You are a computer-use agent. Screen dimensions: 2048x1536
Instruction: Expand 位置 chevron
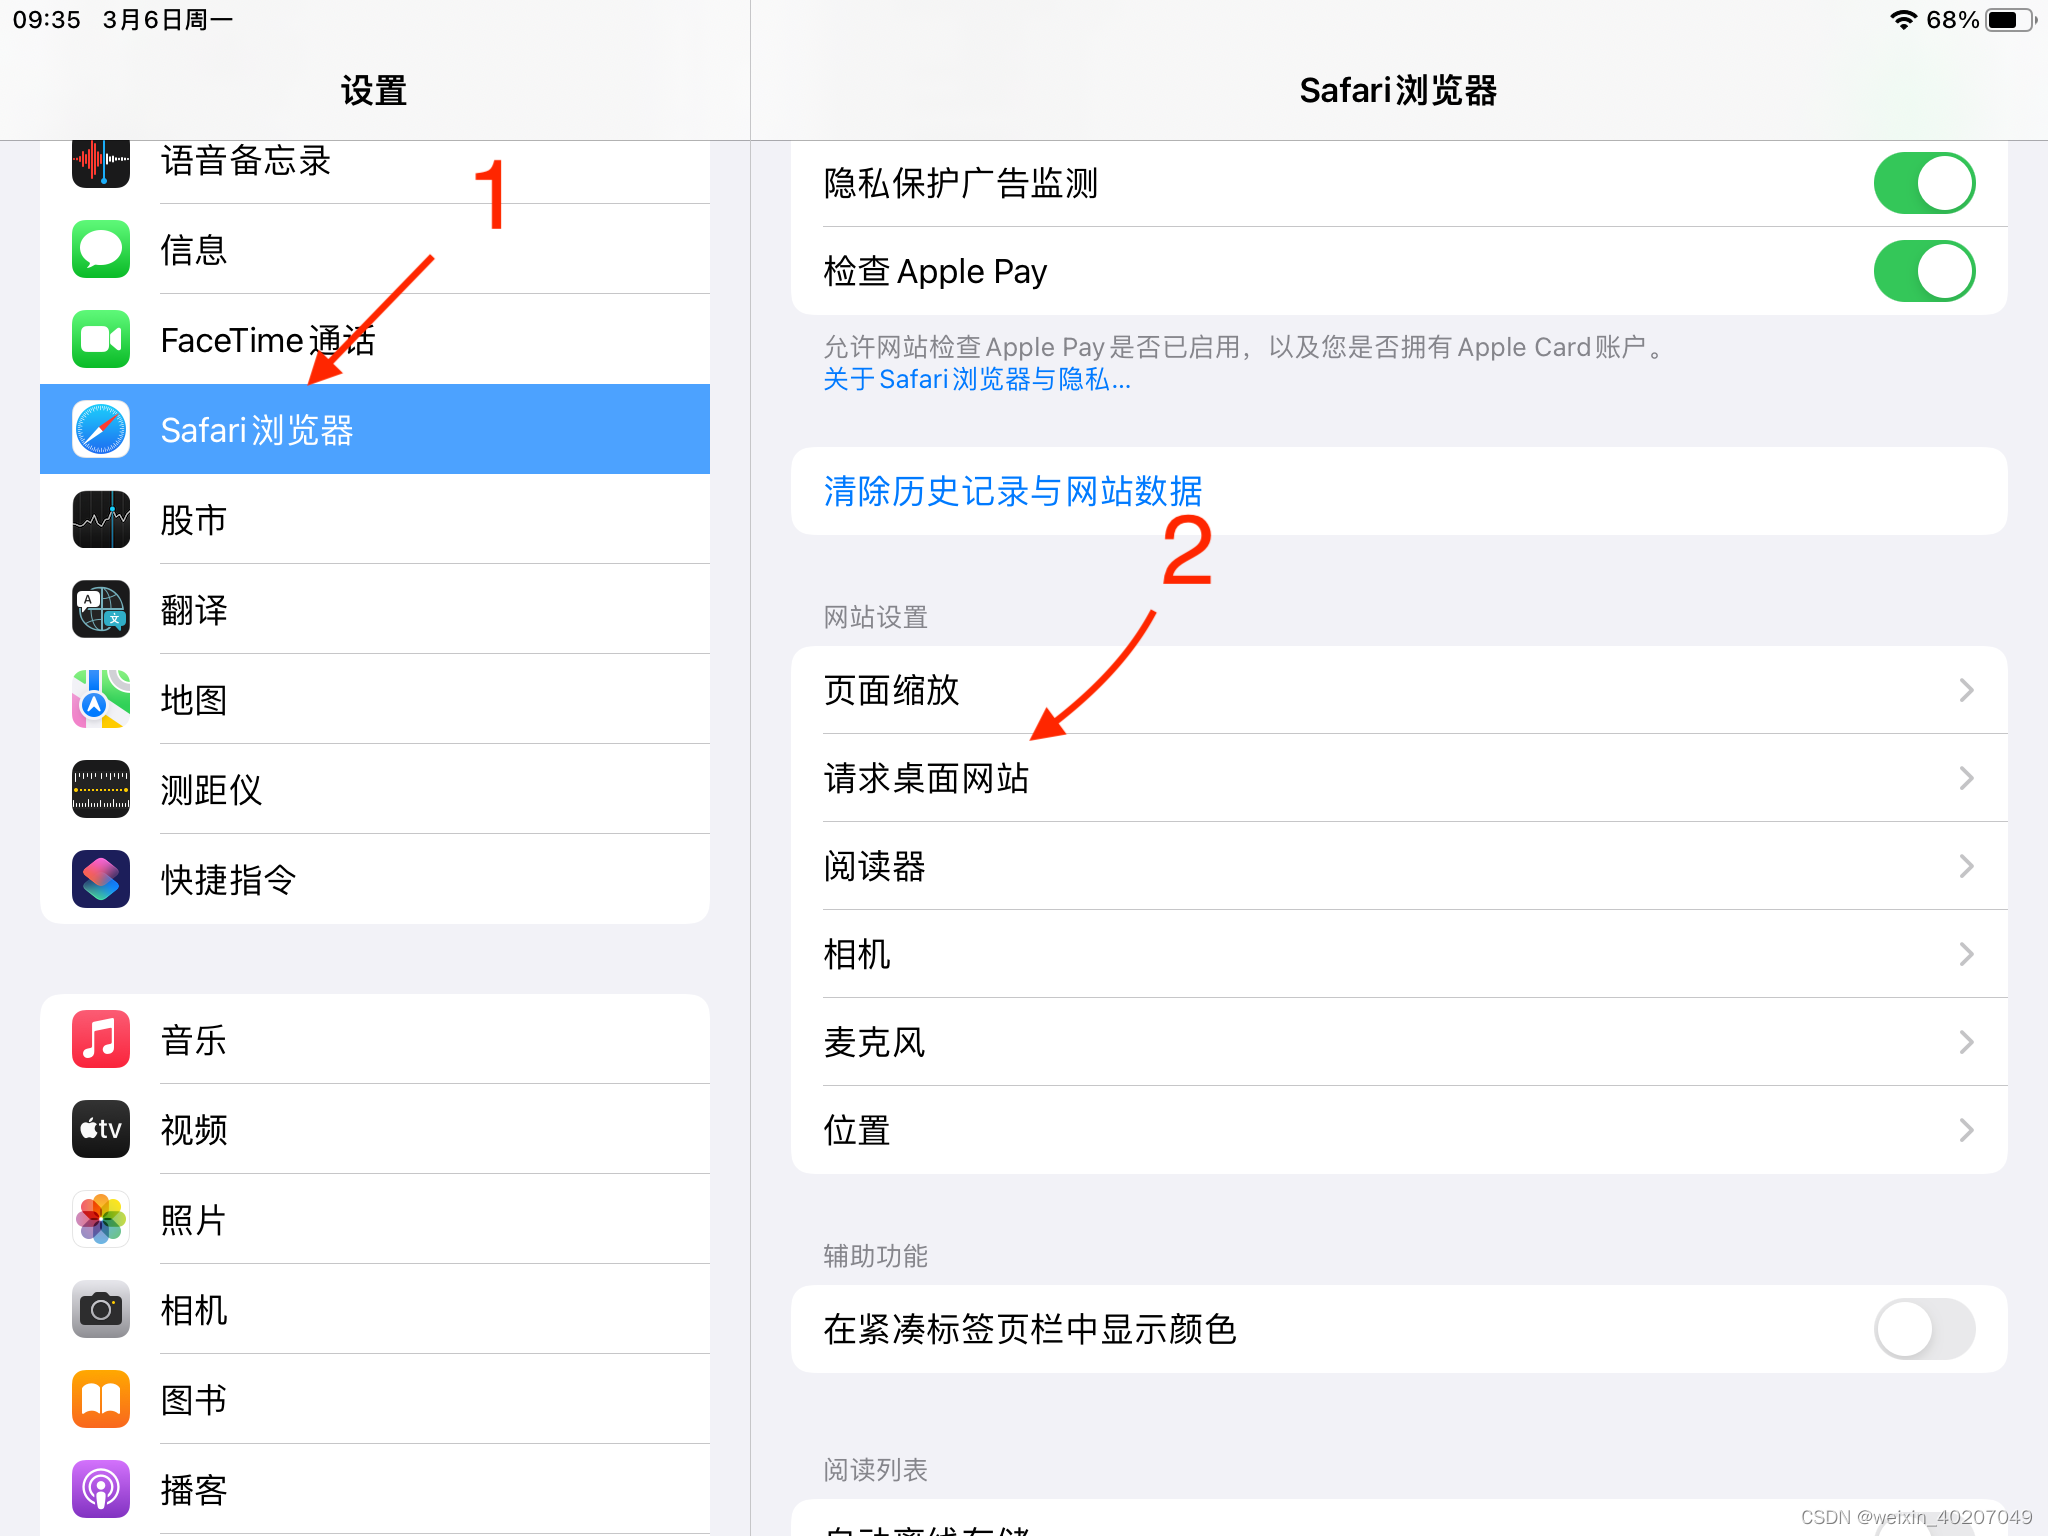click(1966, 1130)
